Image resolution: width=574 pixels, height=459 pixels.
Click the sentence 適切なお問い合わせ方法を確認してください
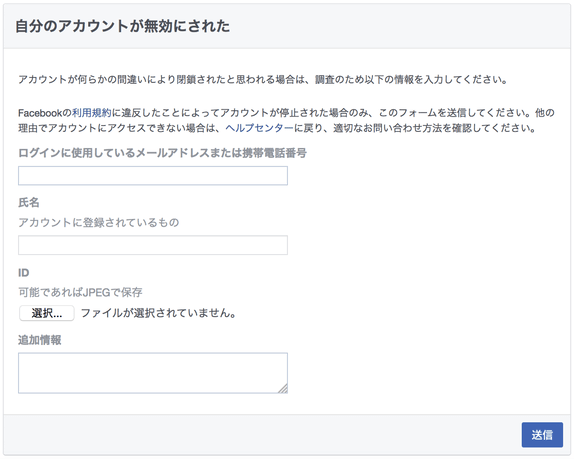434,128
